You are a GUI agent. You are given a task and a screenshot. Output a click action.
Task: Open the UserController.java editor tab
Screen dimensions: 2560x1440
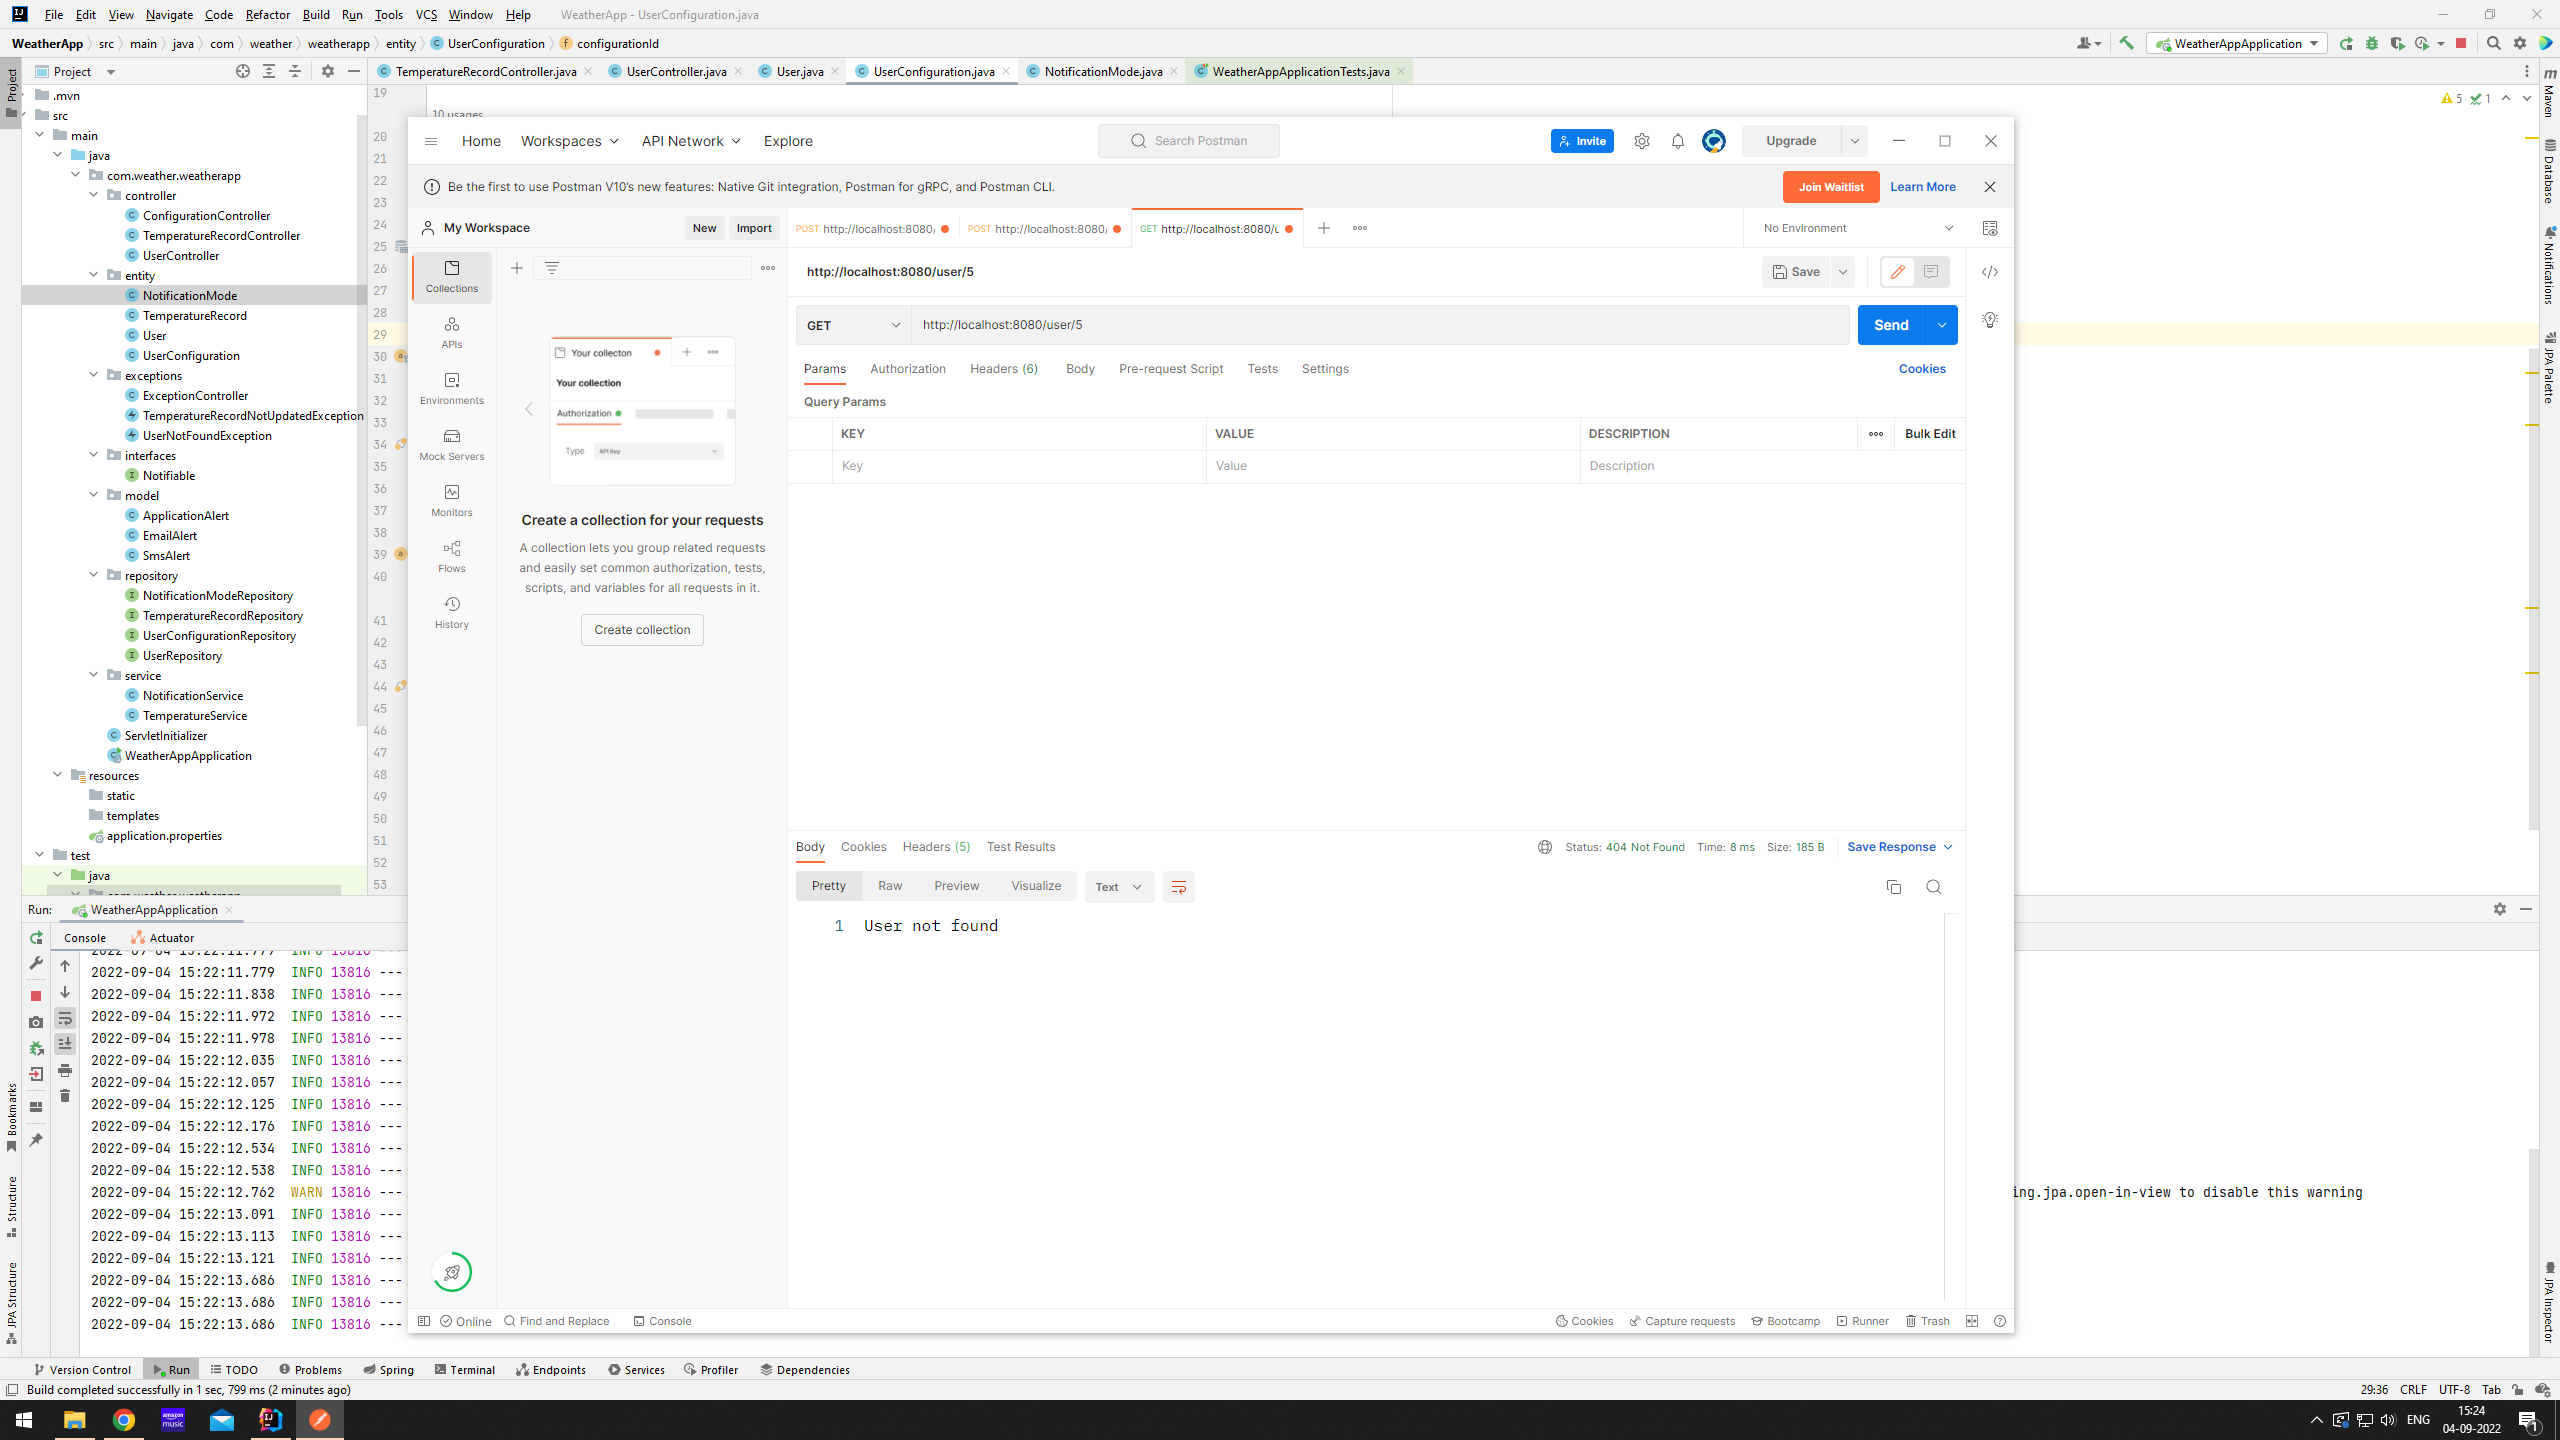point(676,71)
